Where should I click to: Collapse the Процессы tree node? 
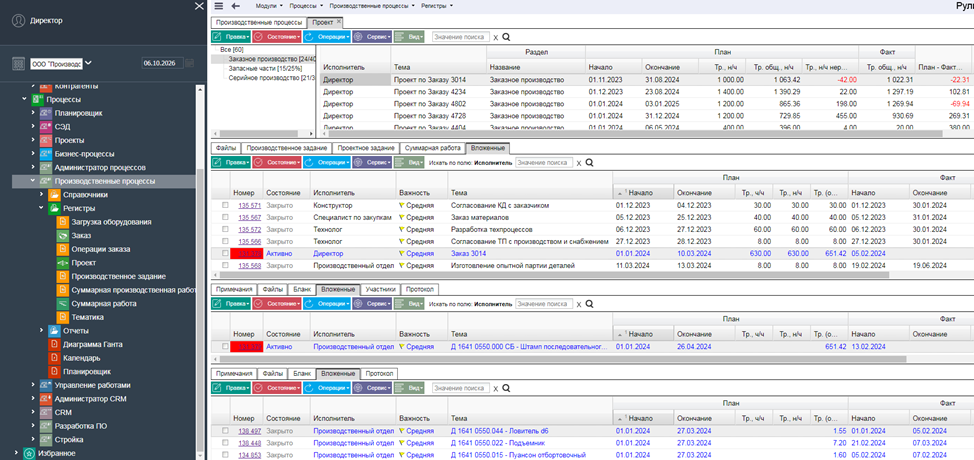[24, 99]
